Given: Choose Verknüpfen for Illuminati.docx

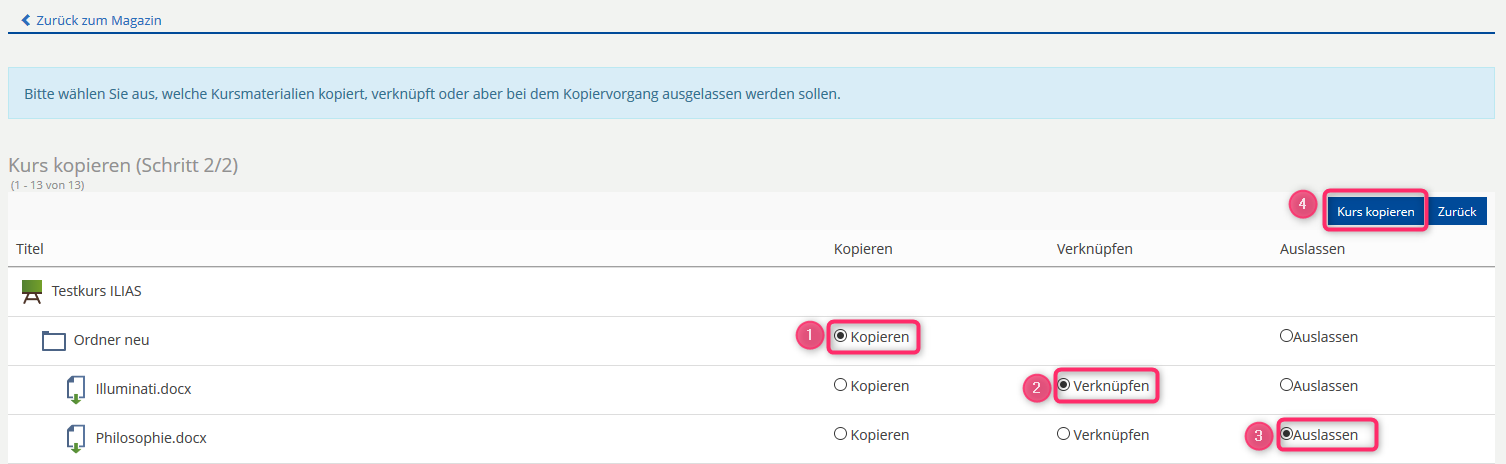Looking at the screenshot, I should click(x=1064, y=385).
